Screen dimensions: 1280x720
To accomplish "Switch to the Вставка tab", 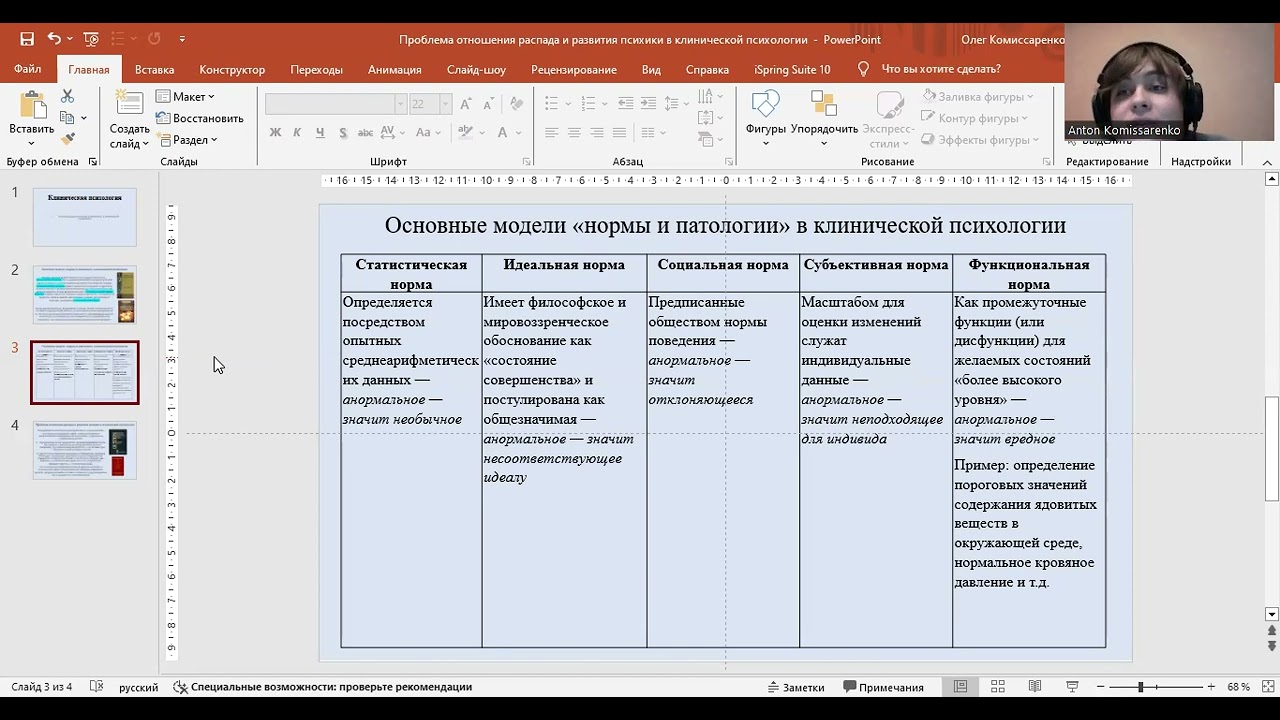I will [x=154, y=69].
